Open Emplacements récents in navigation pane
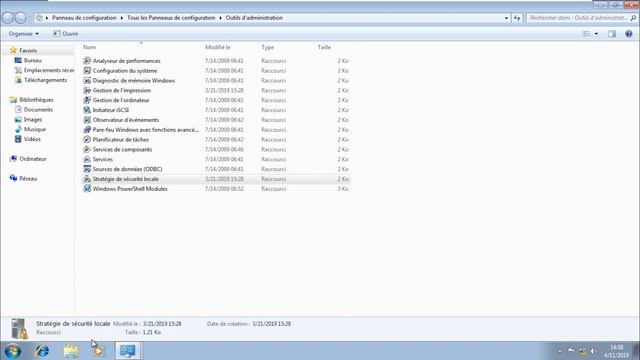This screenshot has width=640, height=360. click(x=49, y=70)
